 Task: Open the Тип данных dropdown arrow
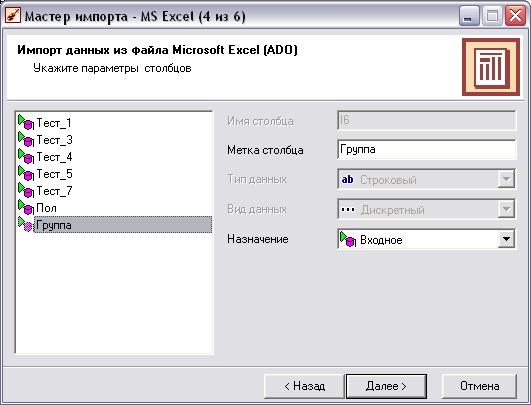506,179
